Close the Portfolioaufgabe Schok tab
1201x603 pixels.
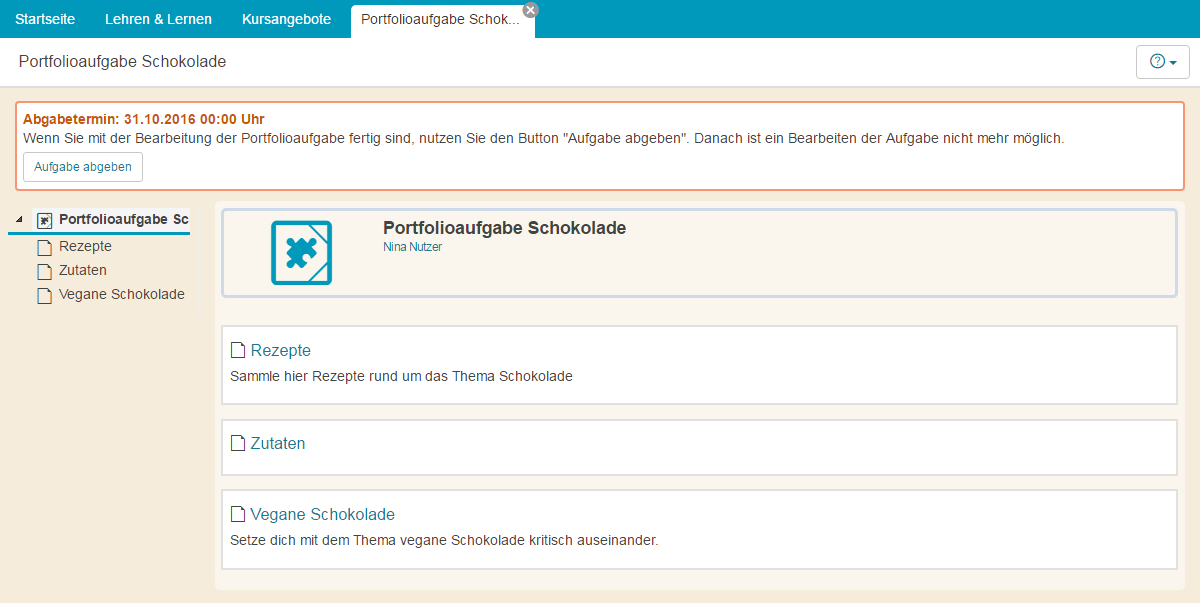pyautogui.click(x=529, y=8)
